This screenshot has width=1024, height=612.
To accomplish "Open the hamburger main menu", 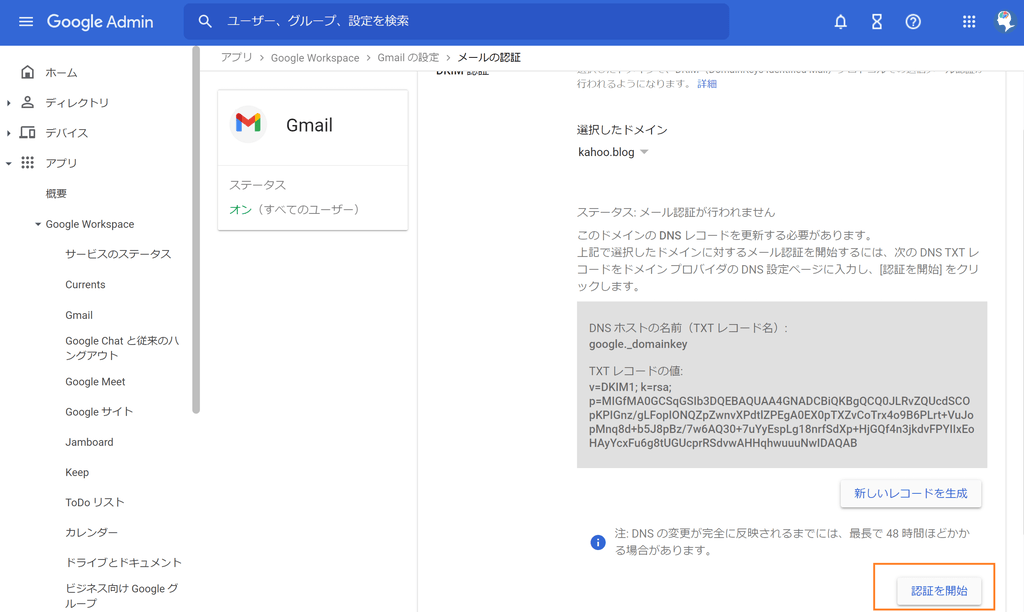I will point(26,22).
